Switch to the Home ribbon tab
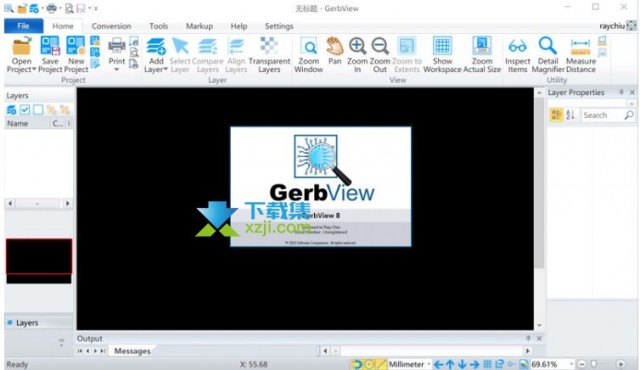 coord(62,26)
